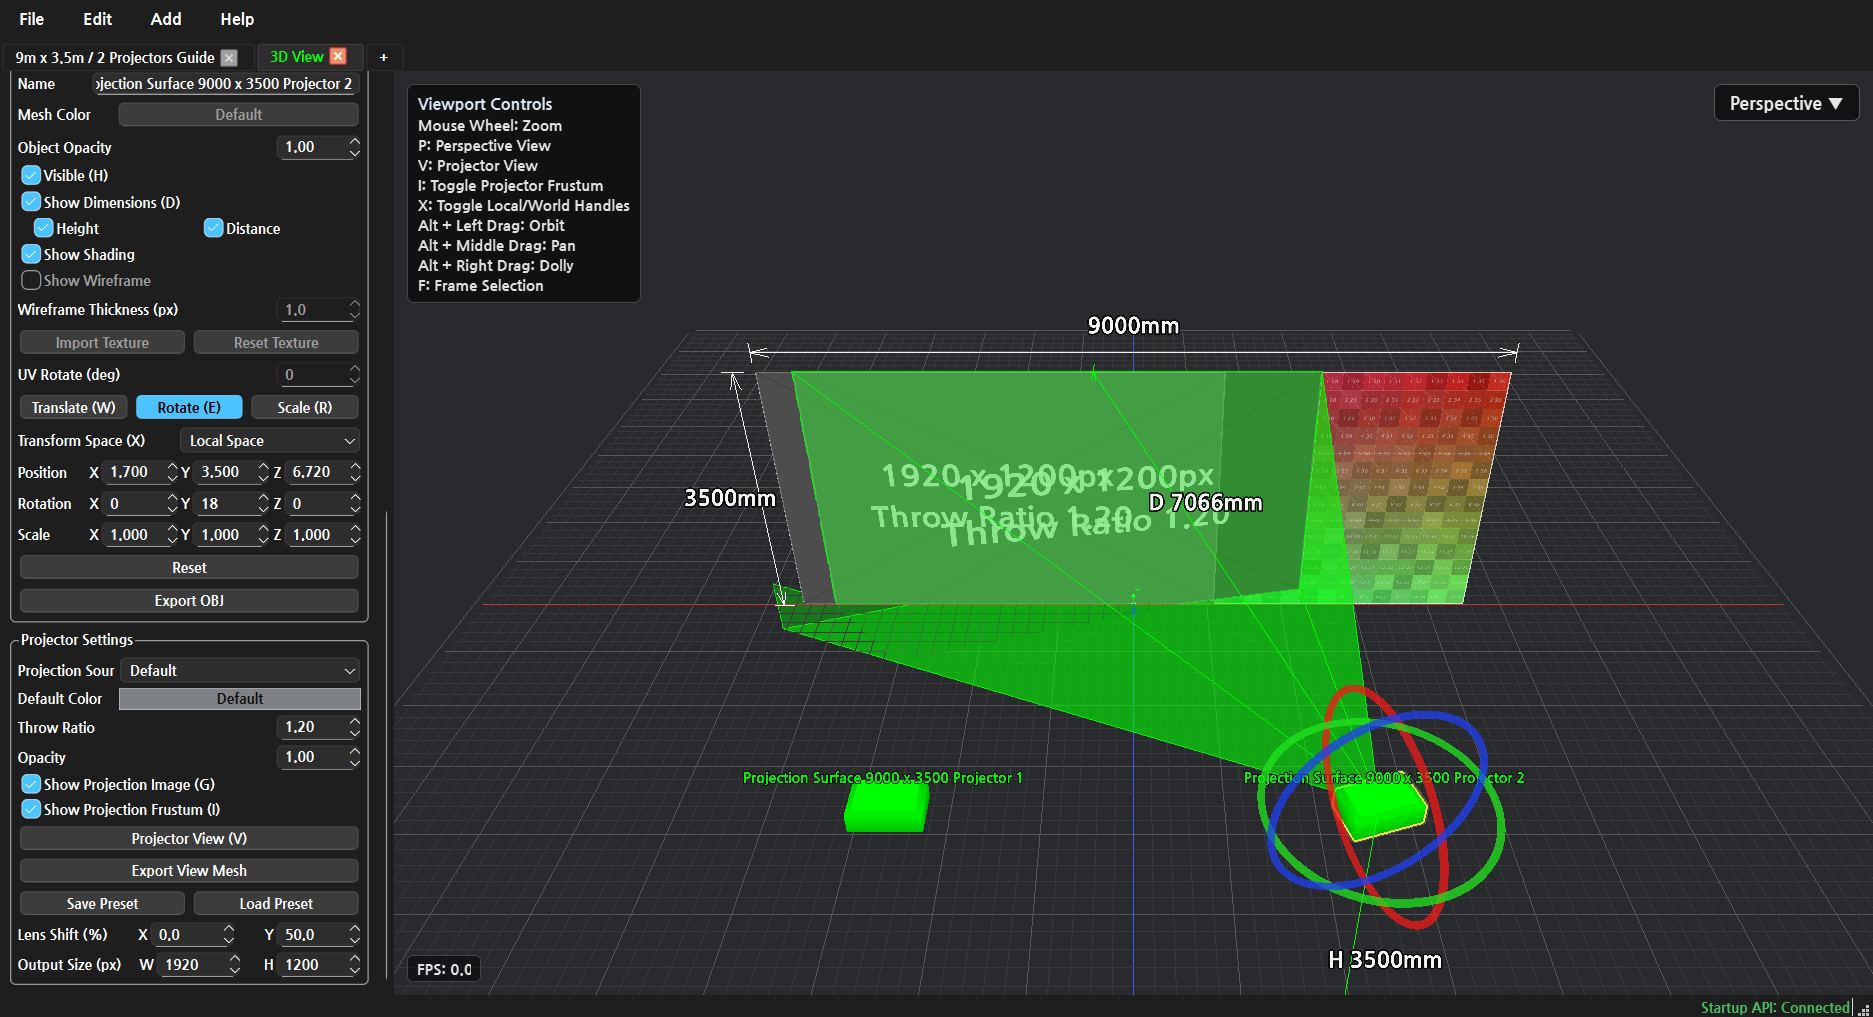Increase Scale Z with stepper arrow
1873x1017 pixels.
pos(354,530)
